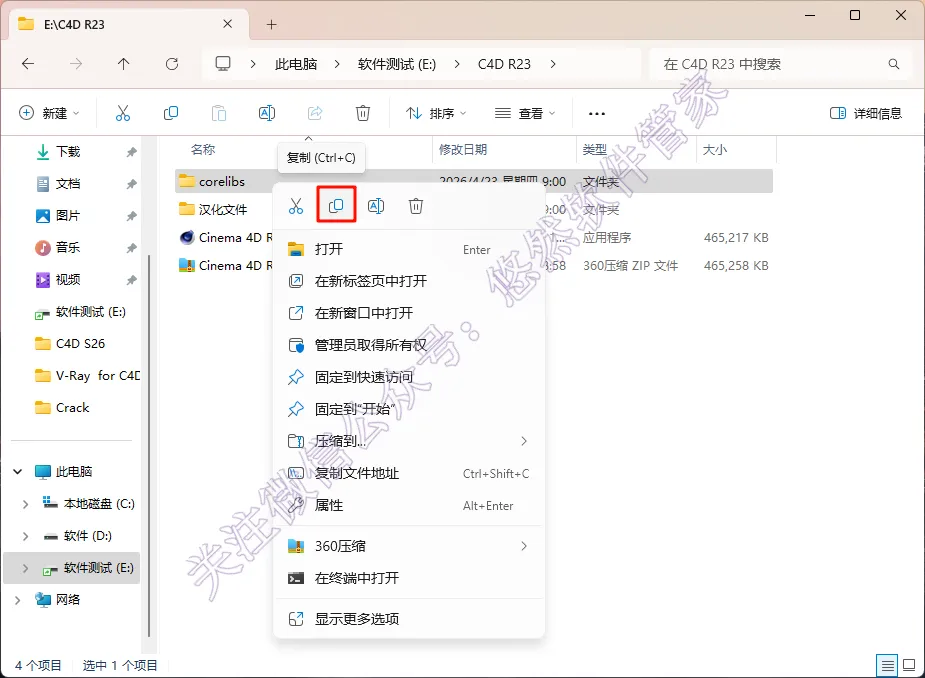Close the E:\C4D R23 tab
The image size is (925, 678).
228,24
